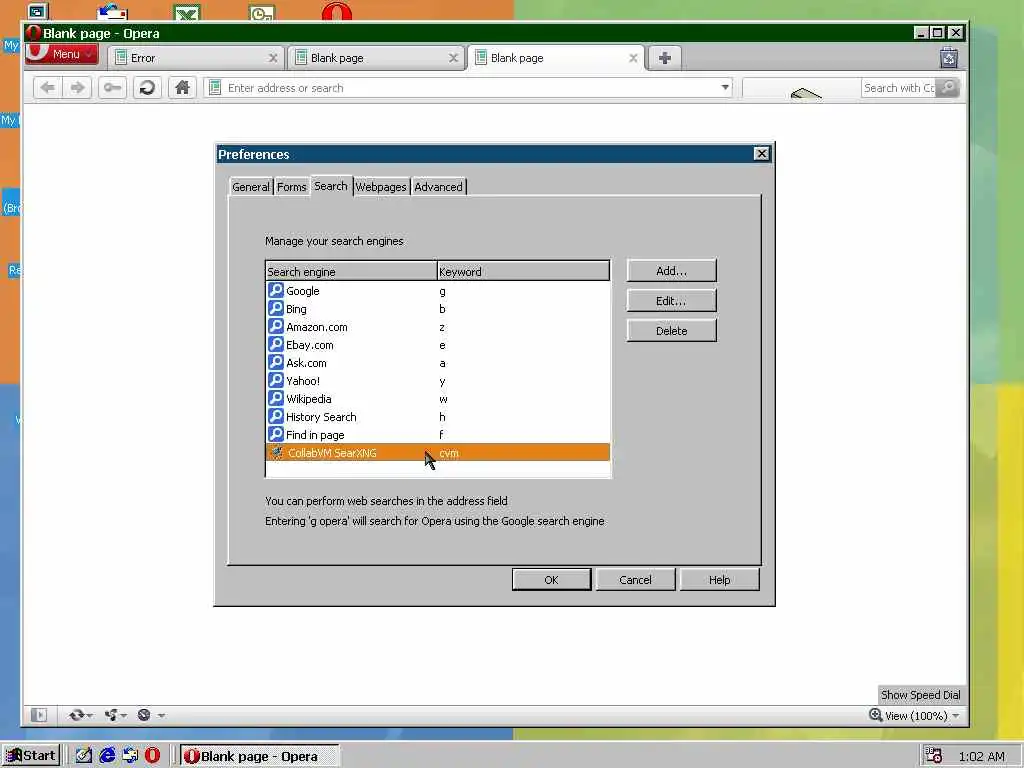Image resolution: width=1024 pixels, height=768 pixels.
Task: Click the system tray icon near clock
Action: tap(933, 756)
